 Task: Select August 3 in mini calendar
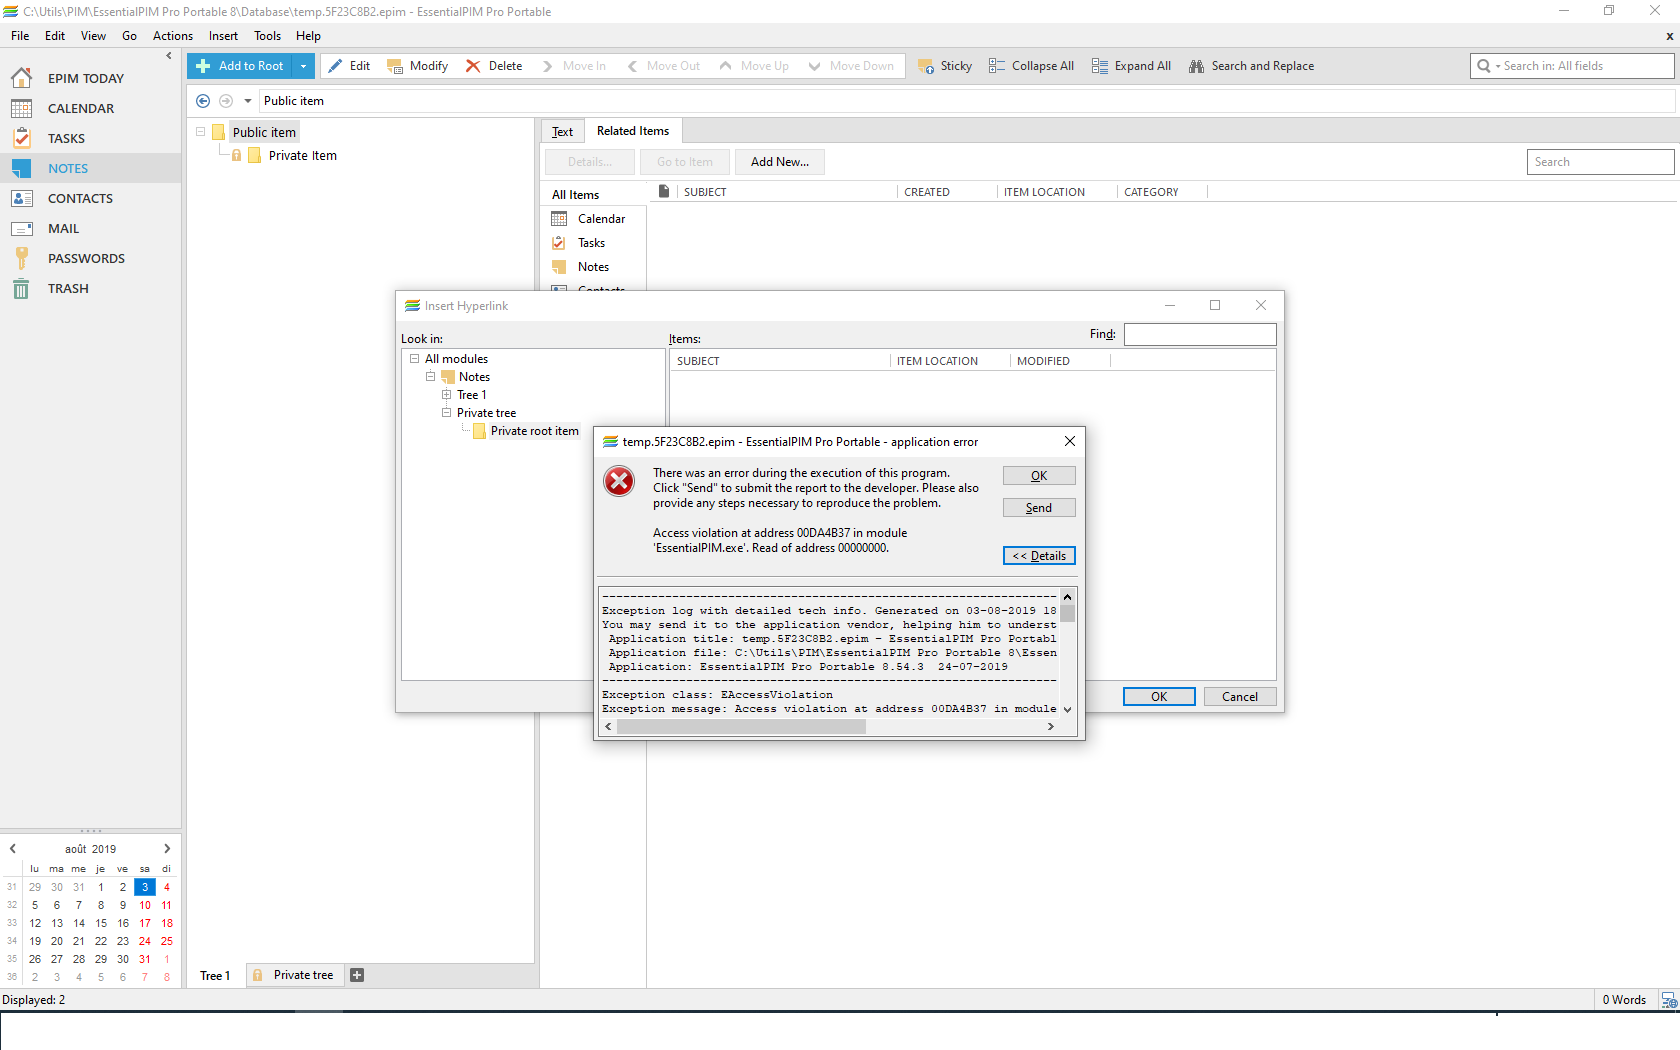(145, 887)
